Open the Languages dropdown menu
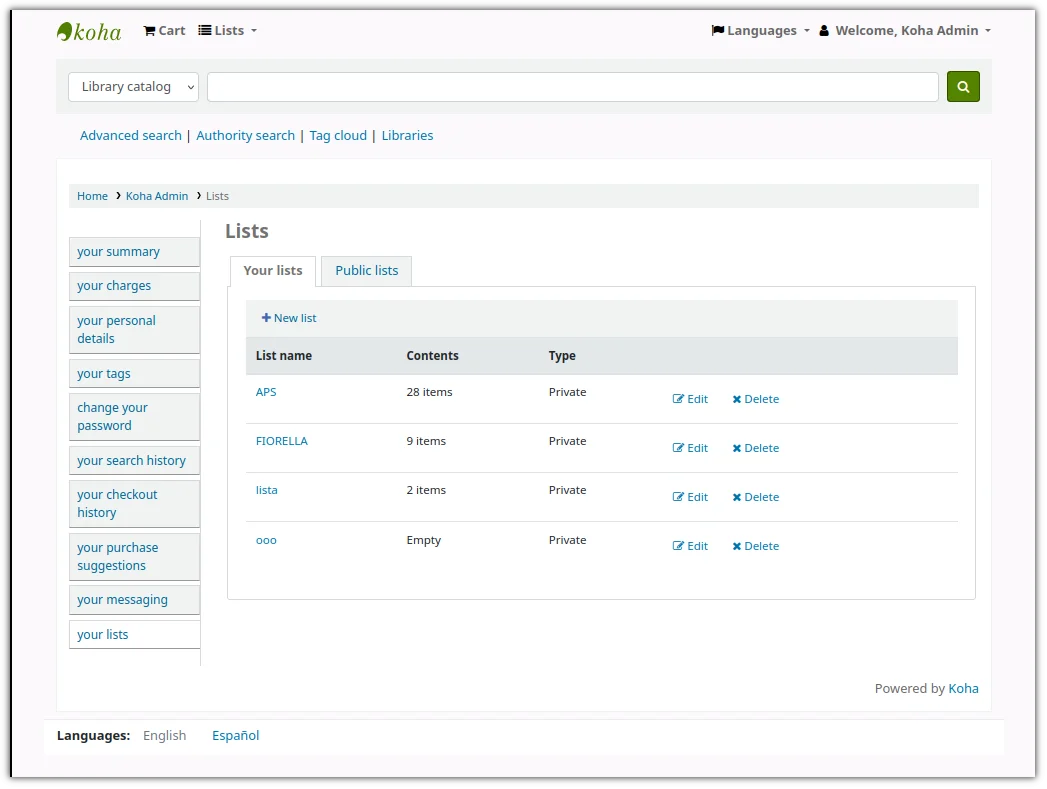The height and width of the screenshot is (789, 1047). click(761, 31)
